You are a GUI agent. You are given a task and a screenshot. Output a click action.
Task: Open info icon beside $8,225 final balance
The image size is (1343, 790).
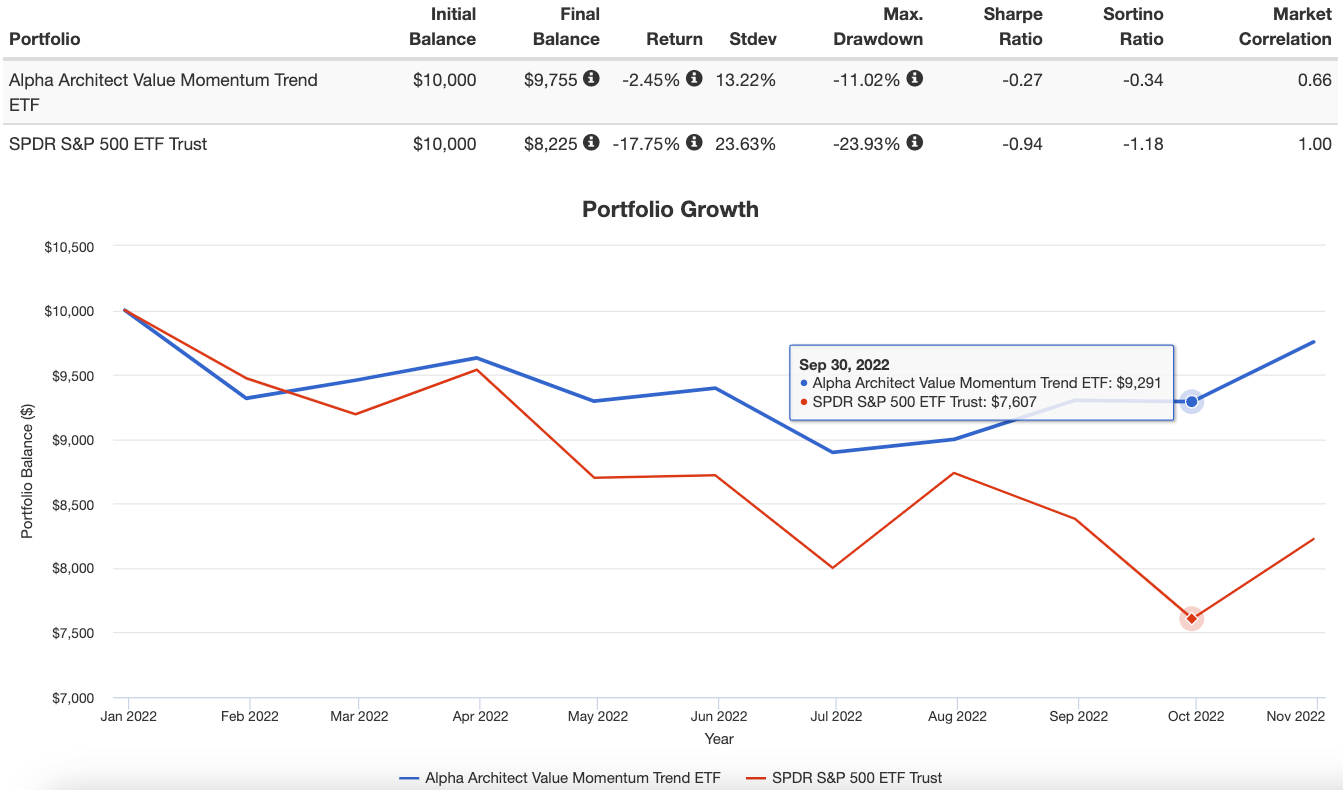coord(591,142)
